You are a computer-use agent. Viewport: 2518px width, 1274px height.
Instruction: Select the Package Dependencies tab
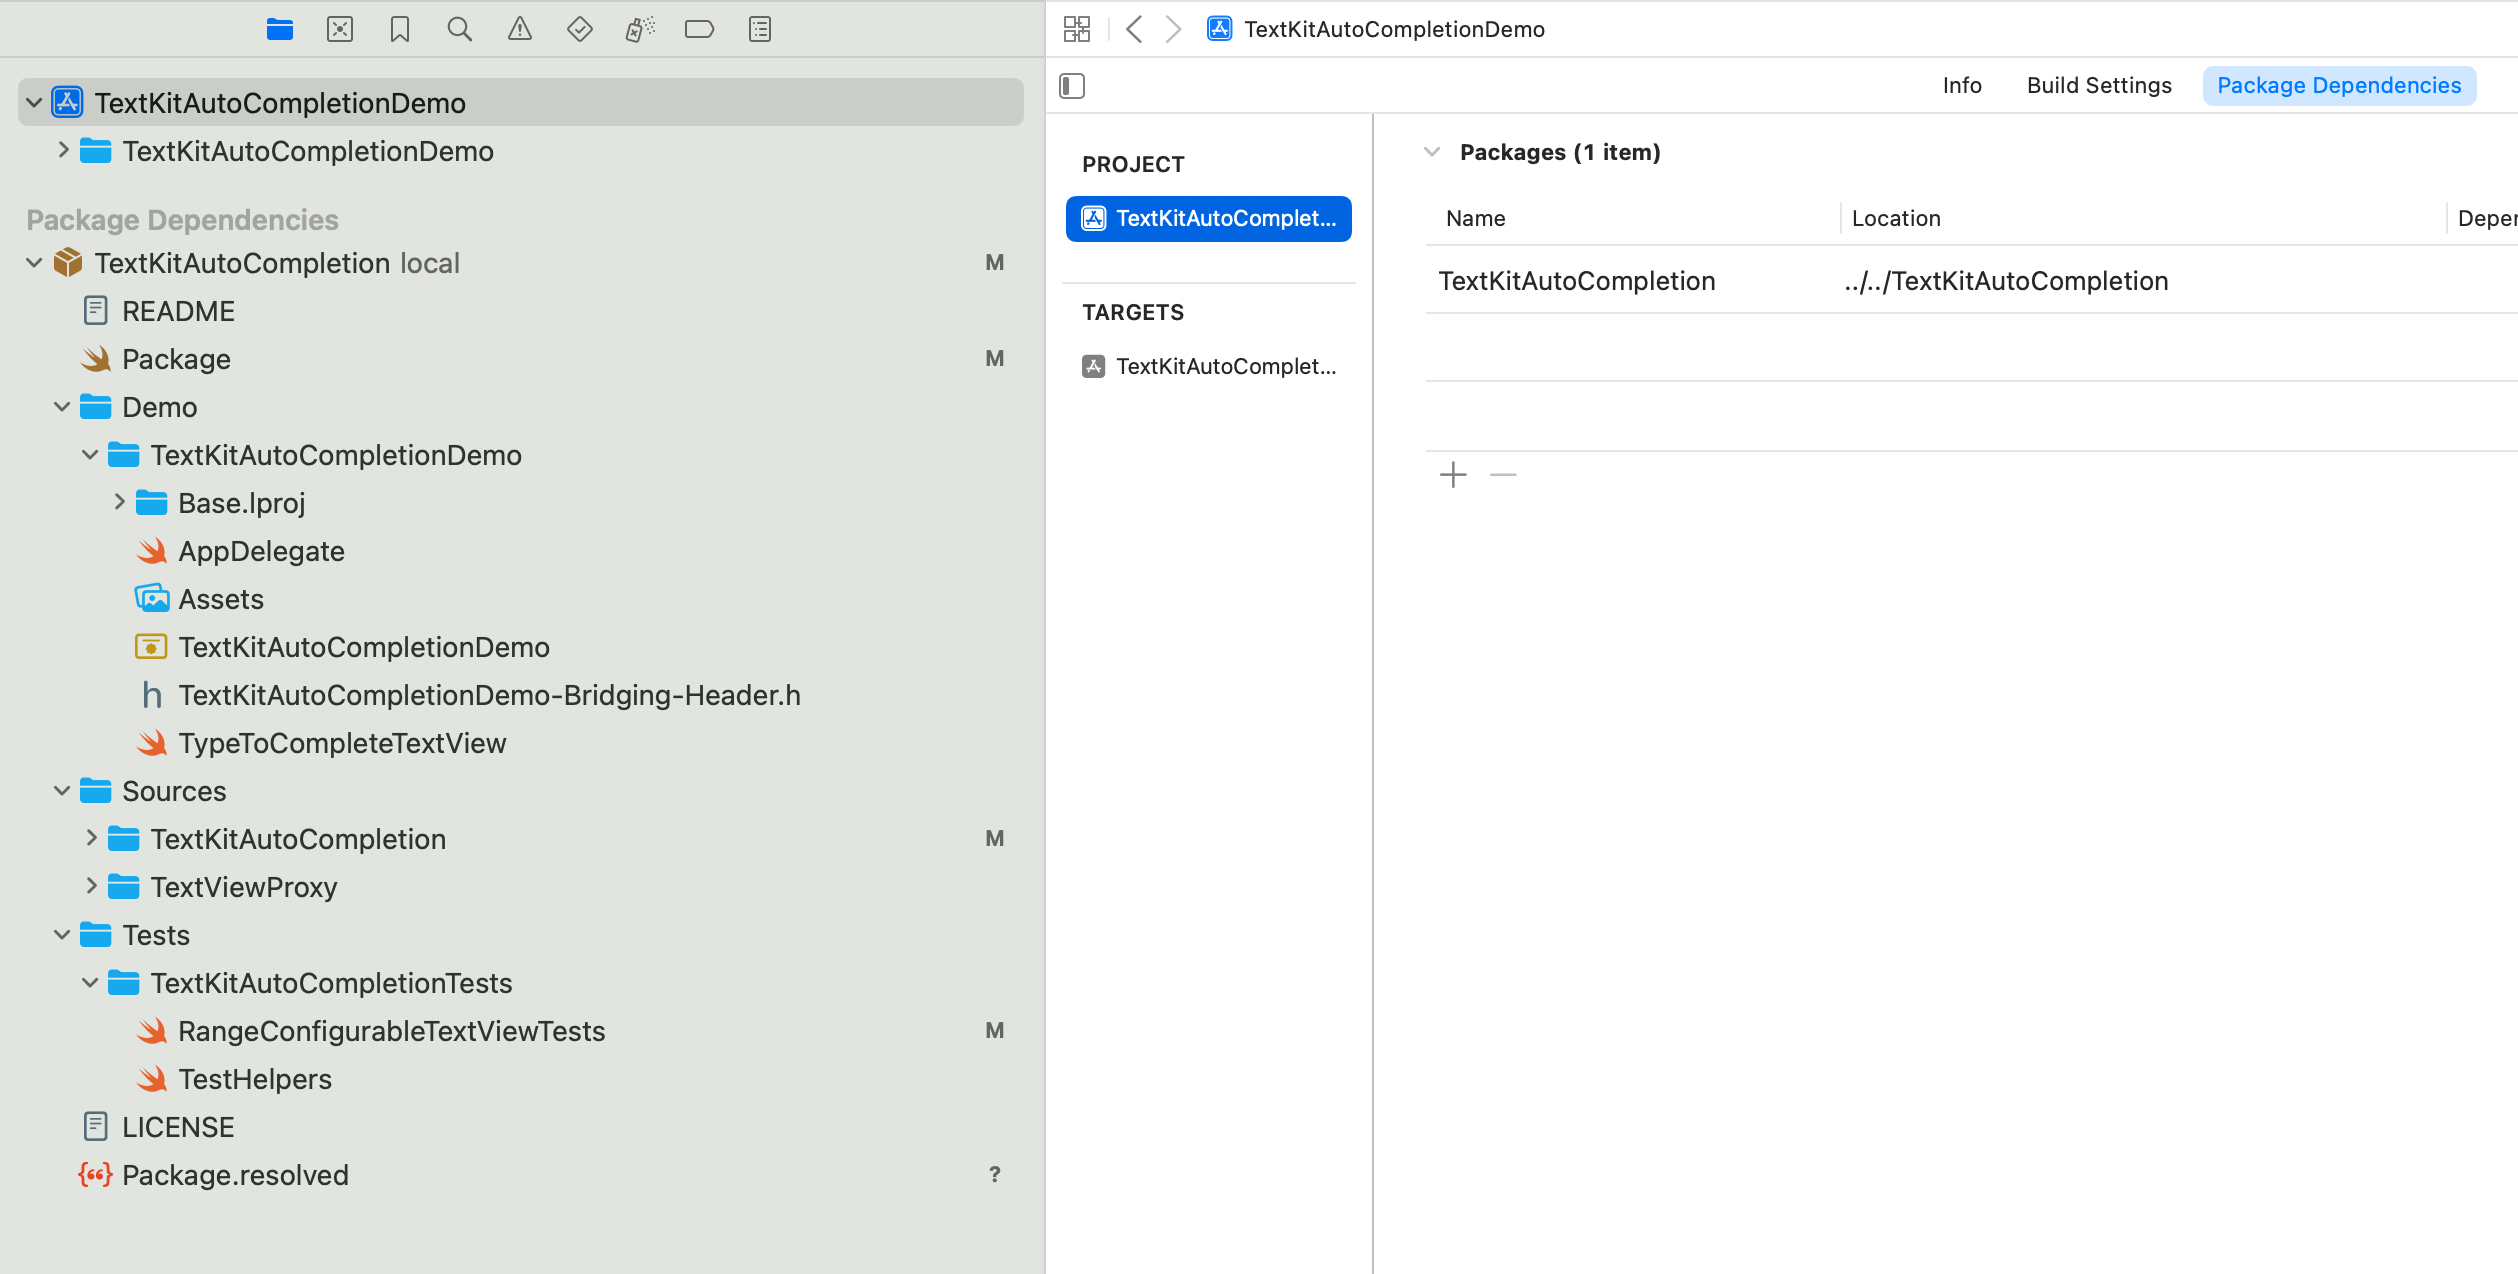pos(2339,86)
